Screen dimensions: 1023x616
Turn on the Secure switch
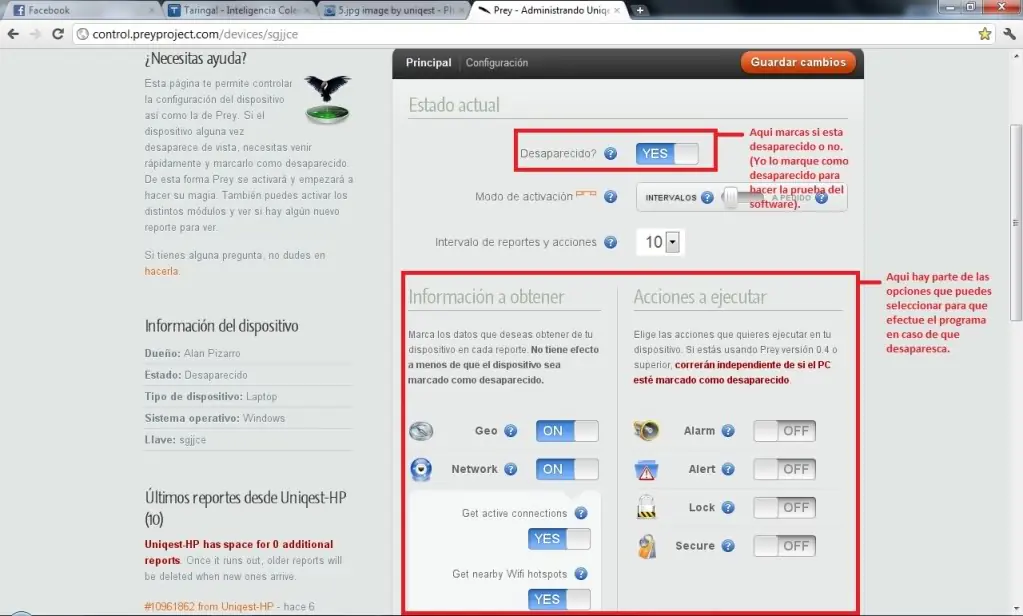[x=784, y=546]
